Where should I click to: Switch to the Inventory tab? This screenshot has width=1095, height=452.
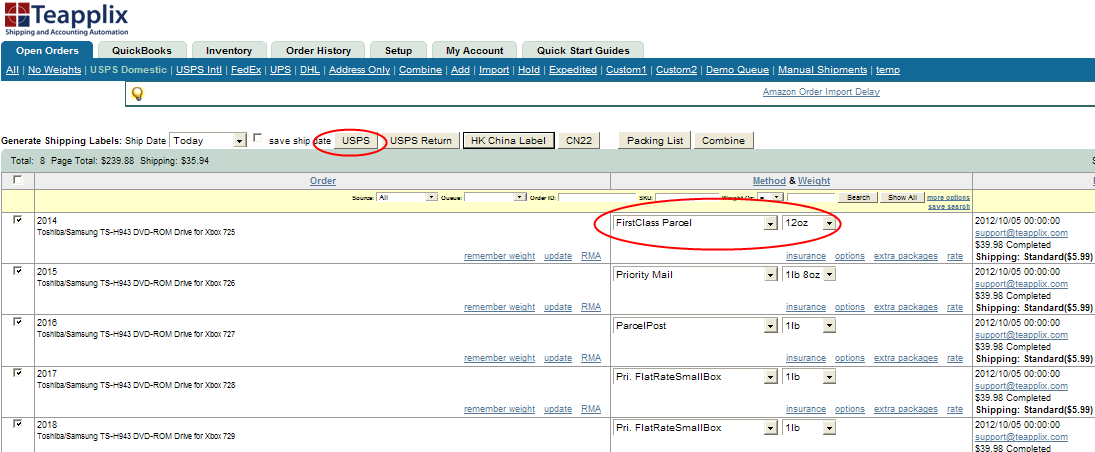[x=229, y=50]
